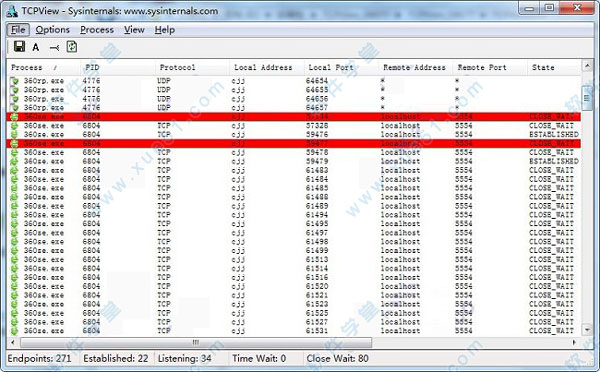The height and width of the screenshot is (372, 600).
Task: Click the 360se.exe icon for port 61499
Action: tap(15, 251)
